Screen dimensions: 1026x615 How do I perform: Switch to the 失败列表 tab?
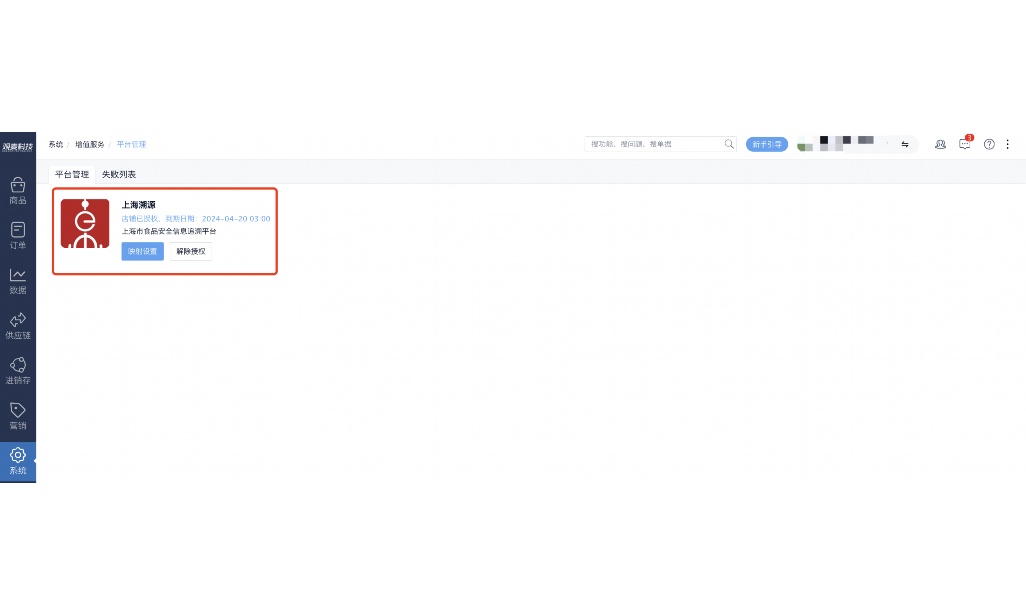[x=119, y=174]
